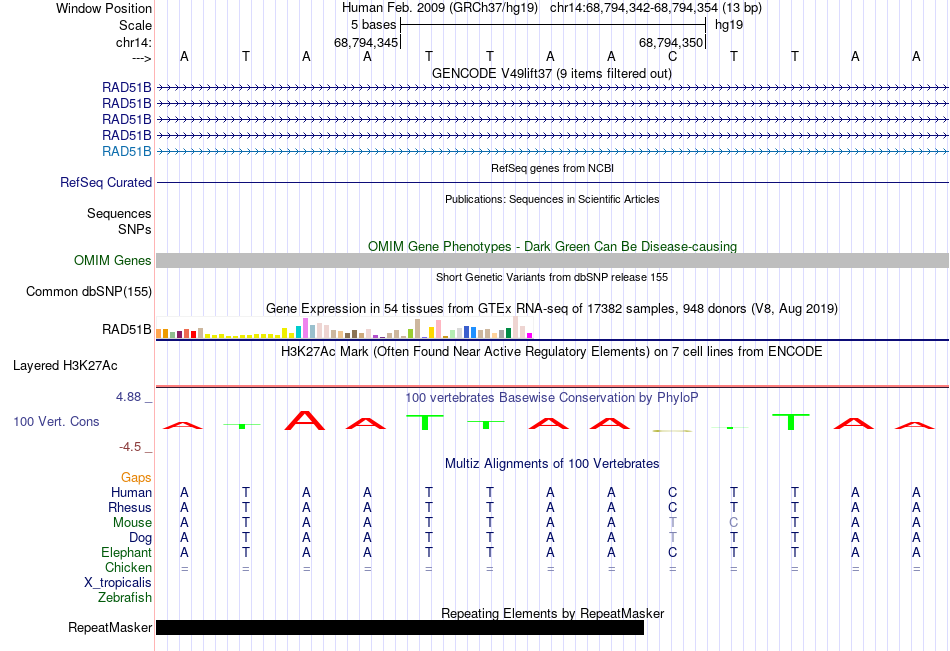The image size is (950, 651).
Task: Click the SNPs track label
Action: click(135, 229)
